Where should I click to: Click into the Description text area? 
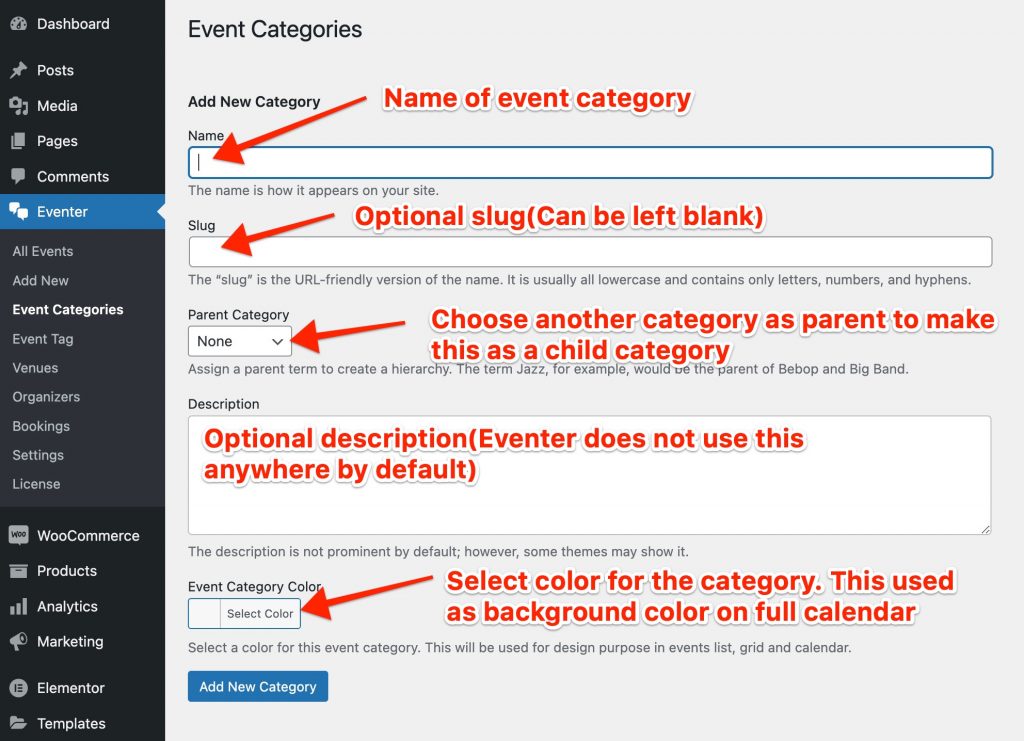pyautogui.click(x=590, y=475)
